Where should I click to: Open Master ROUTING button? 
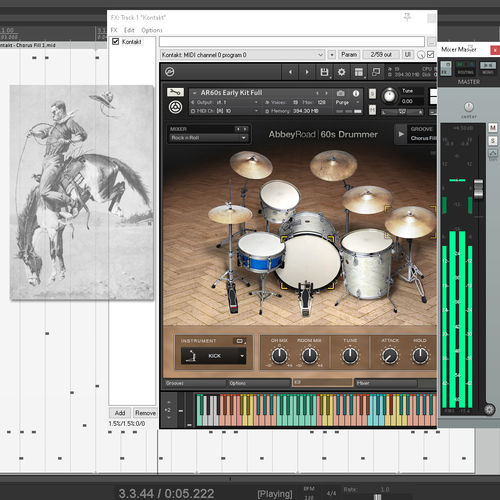pos(465,68)
